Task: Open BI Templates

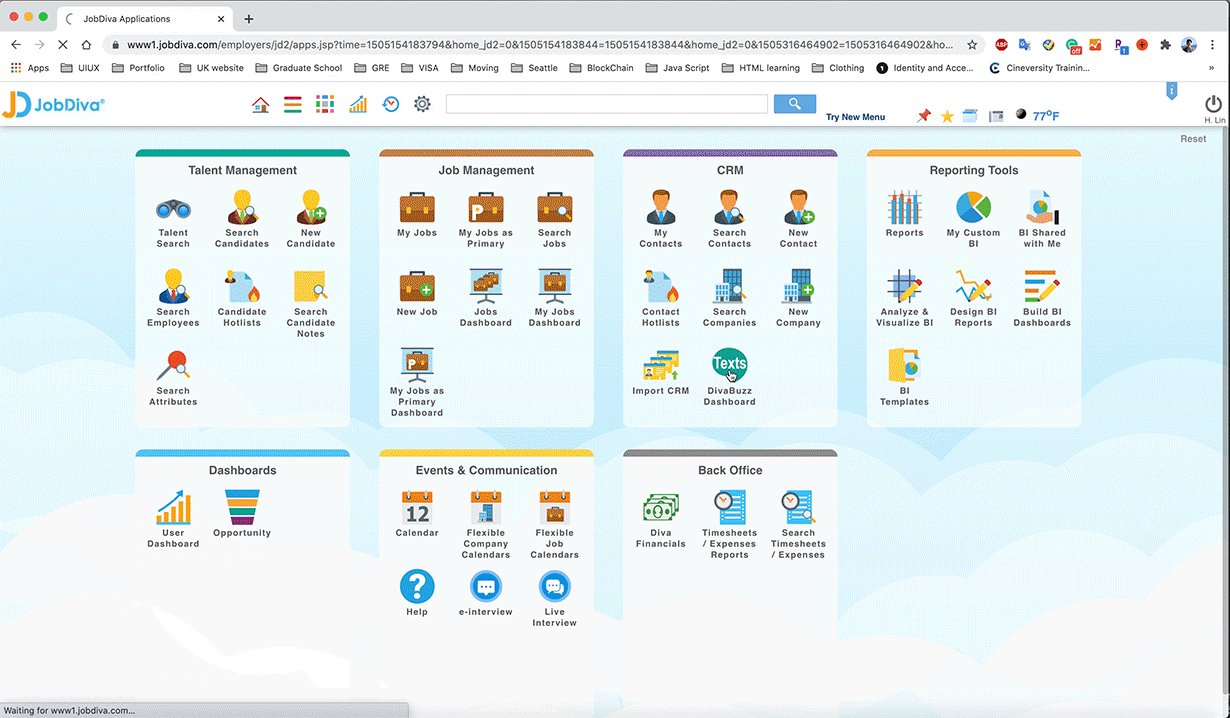Action: pyautogui.click(x=905, y=365)
